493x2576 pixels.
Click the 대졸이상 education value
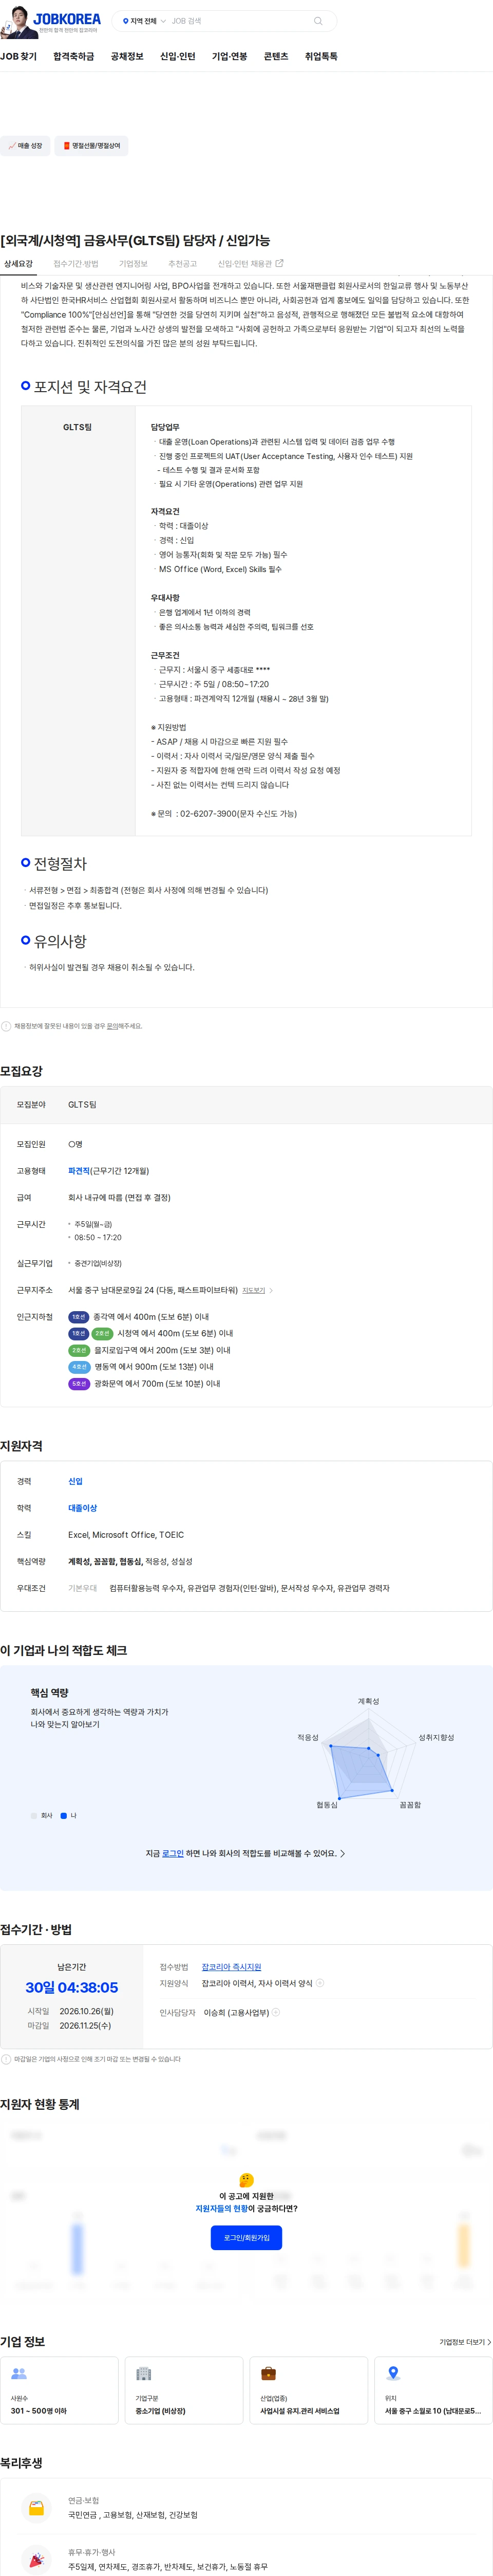(82, 1508)
